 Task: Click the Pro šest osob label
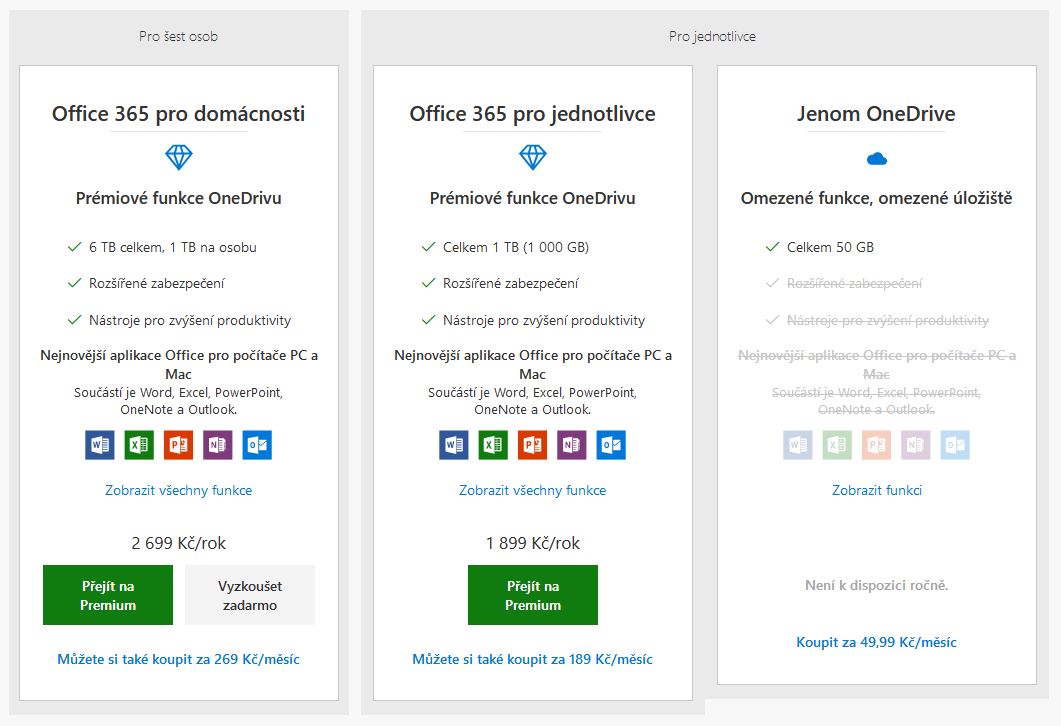pos(179,37)
